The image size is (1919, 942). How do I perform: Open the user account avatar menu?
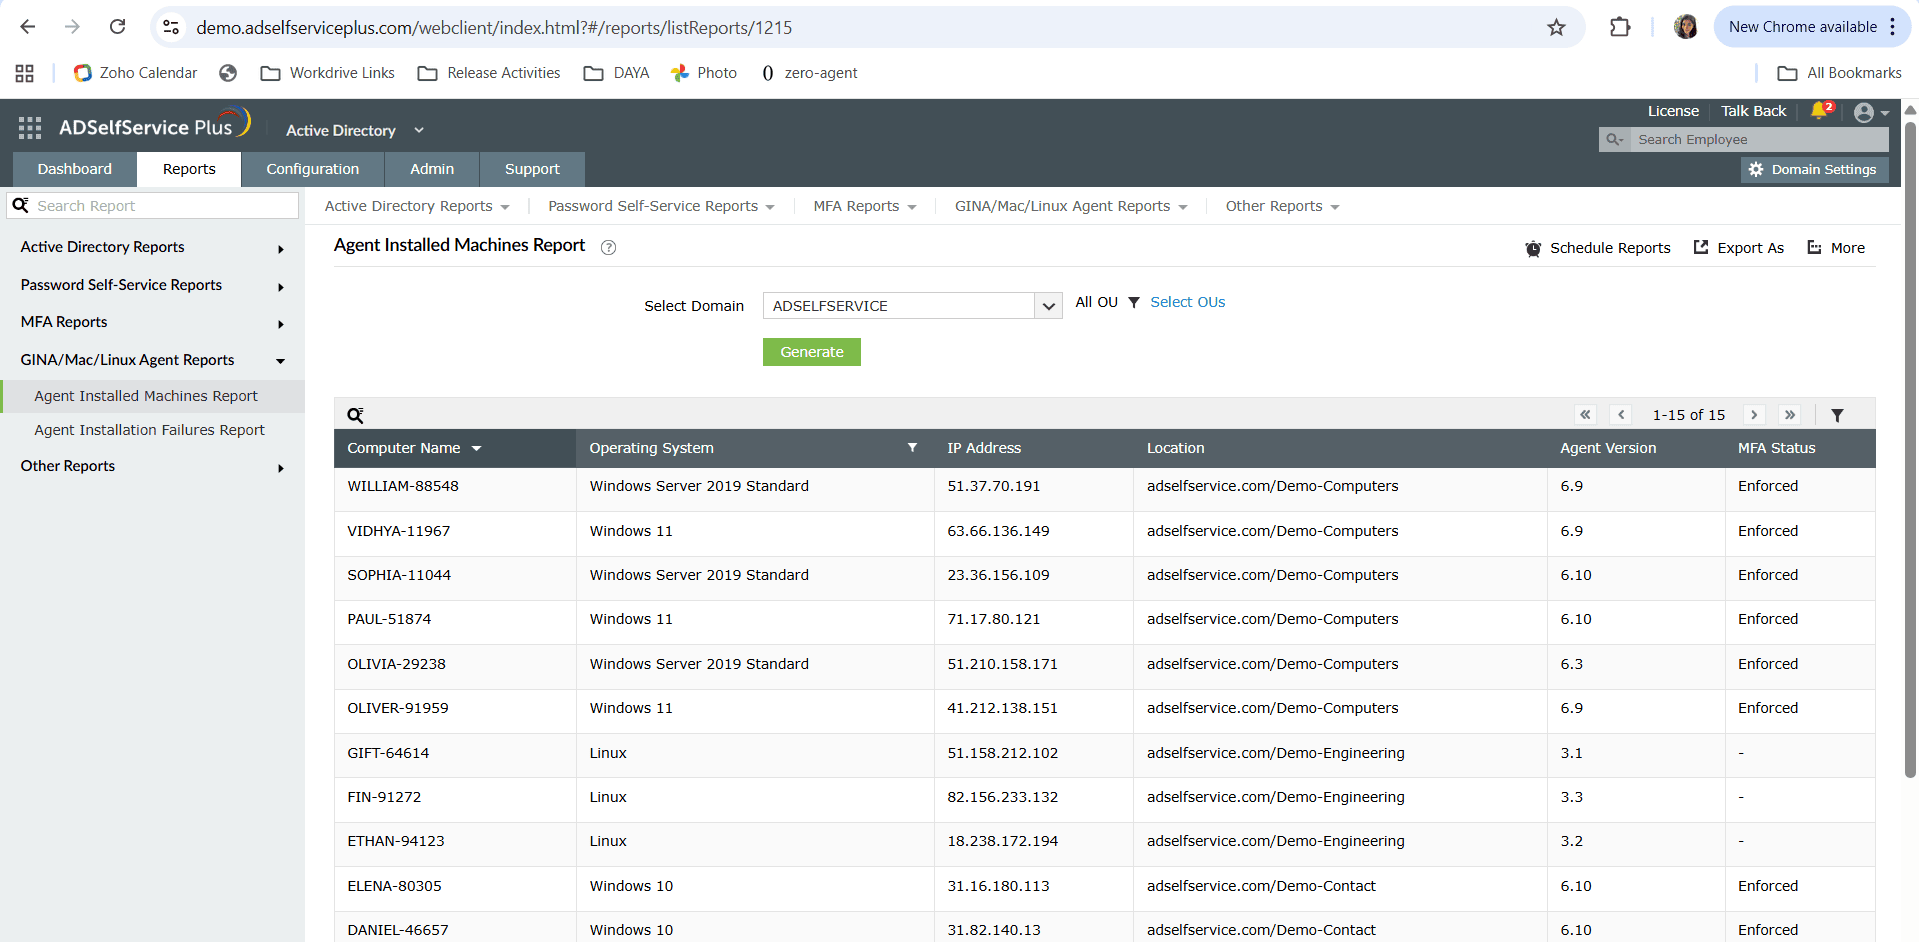click(1870, 112)
